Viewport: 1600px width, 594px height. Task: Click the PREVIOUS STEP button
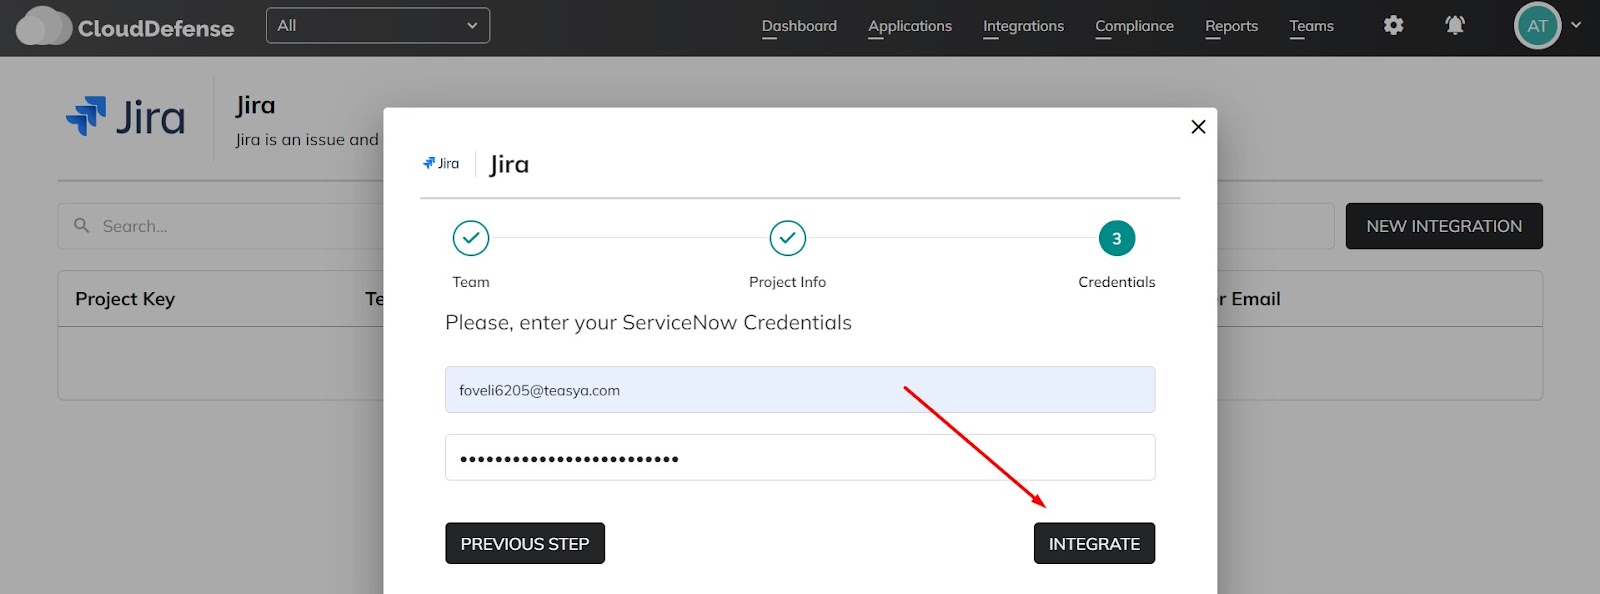point(525,543)
